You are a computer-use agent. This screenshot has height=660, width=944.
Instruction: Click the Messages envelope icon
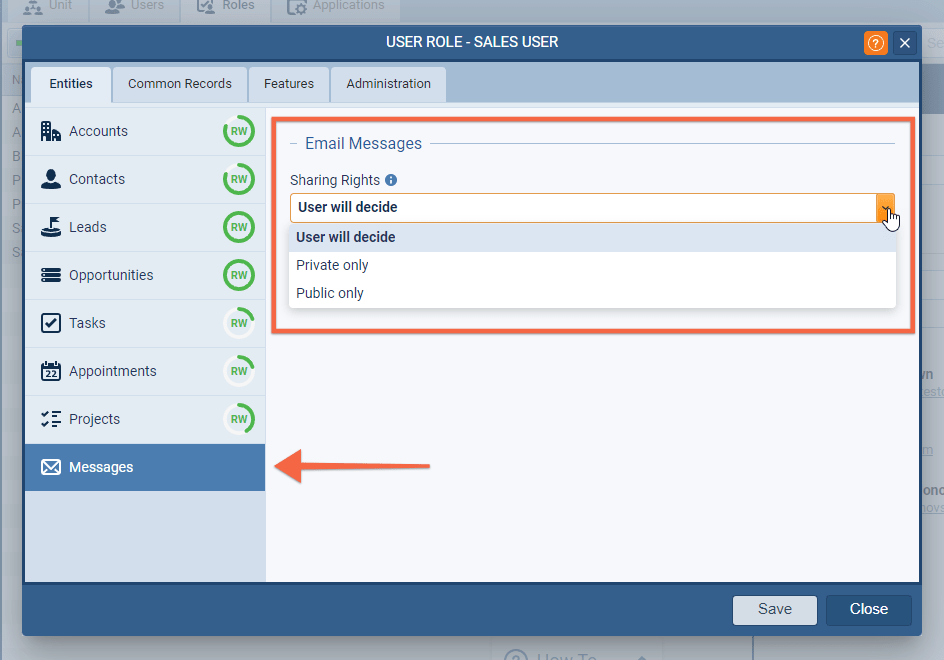[50, 467]
